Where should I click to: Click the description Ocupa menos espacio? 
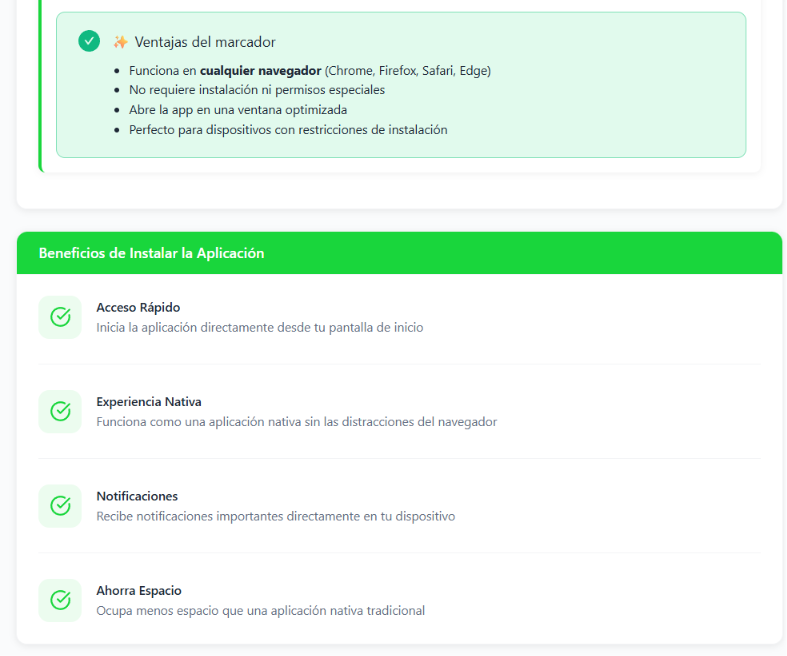(260, 611)
